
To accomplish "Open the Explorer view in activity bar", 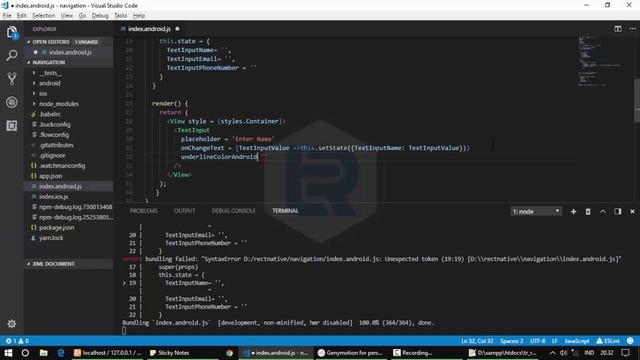I will coord(12,32).
